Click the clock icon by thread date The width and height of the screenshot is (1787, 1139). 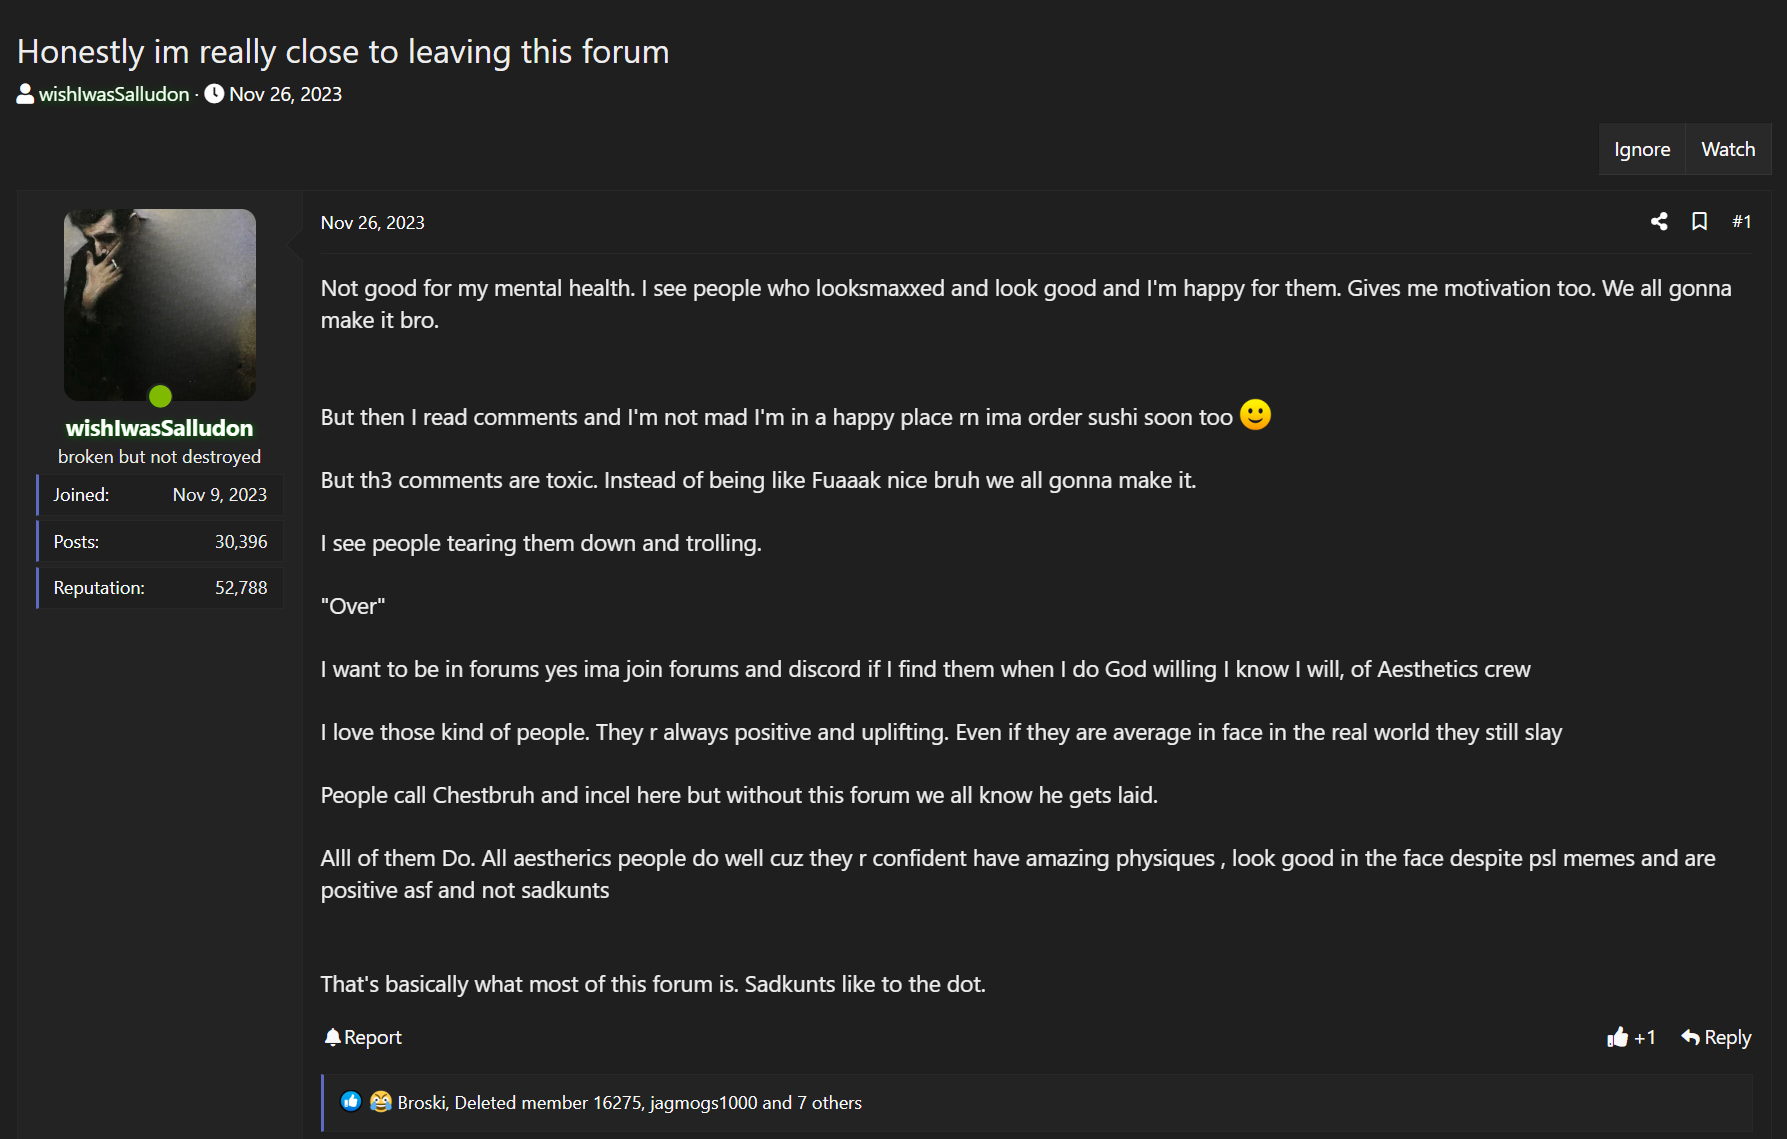point(214,94)
